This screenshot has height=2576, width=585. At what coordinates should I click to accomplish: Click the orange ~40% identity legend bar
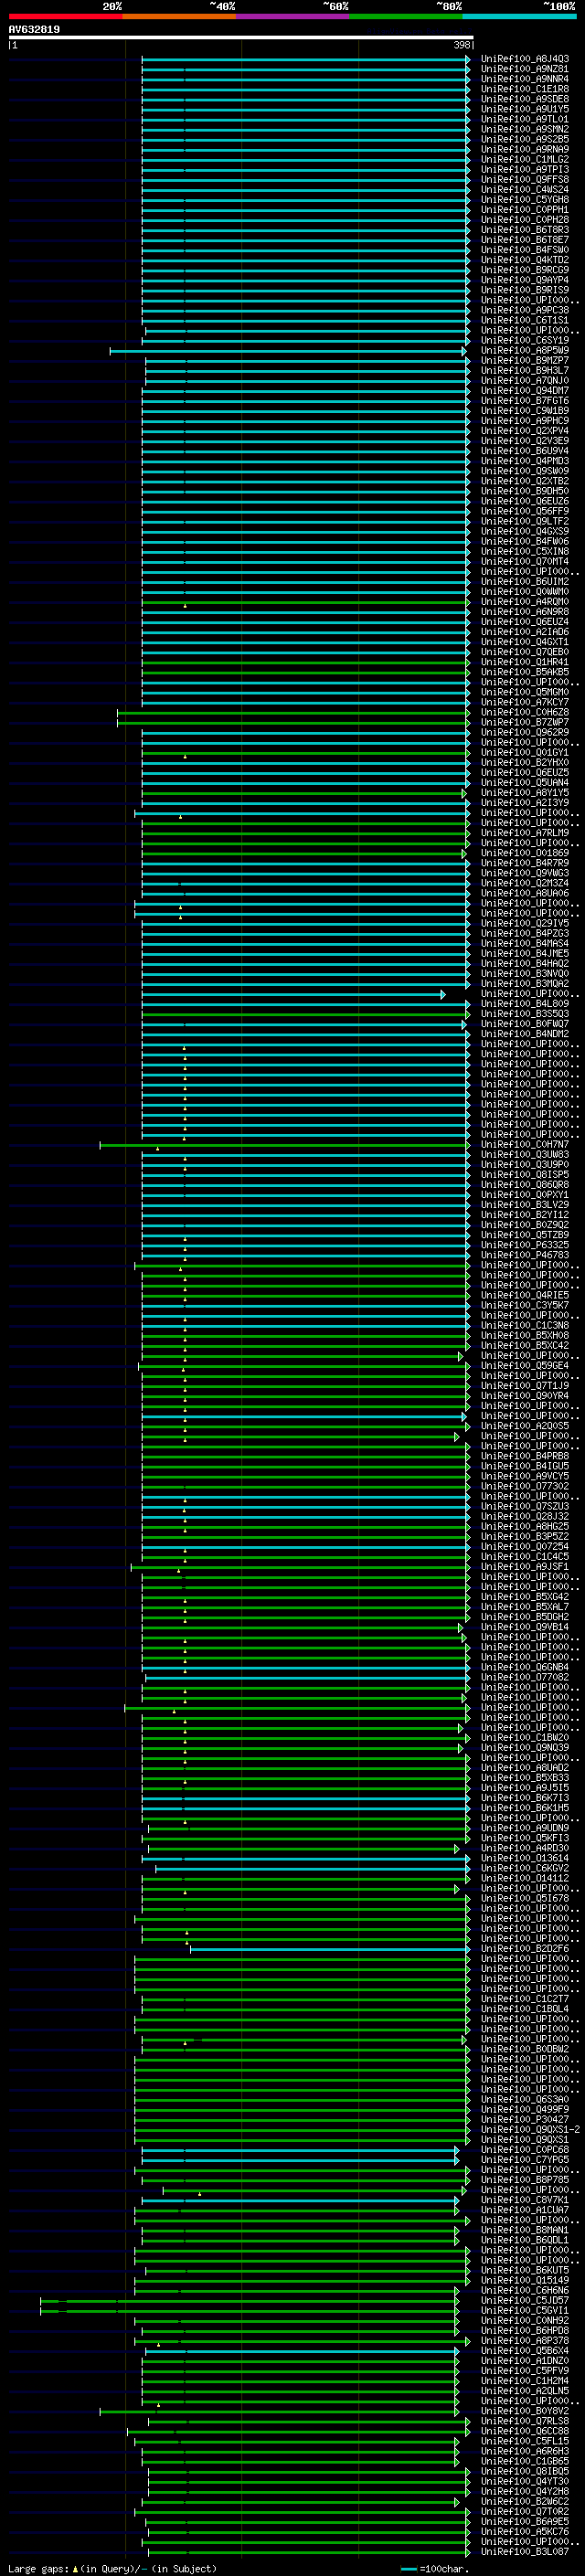pyautogui.click(x=179, y=16)
